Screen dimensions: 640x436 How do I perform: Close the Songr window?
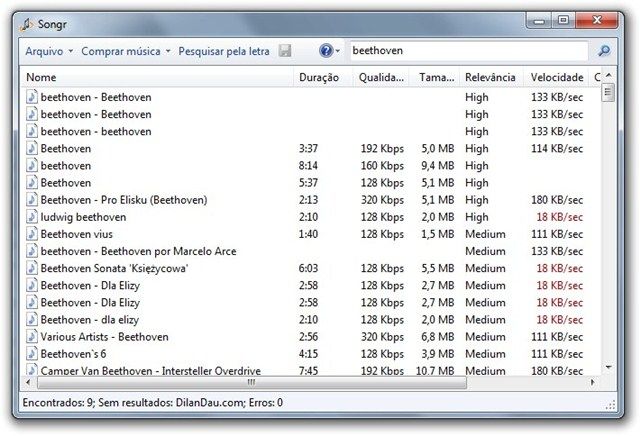(597, 20)
